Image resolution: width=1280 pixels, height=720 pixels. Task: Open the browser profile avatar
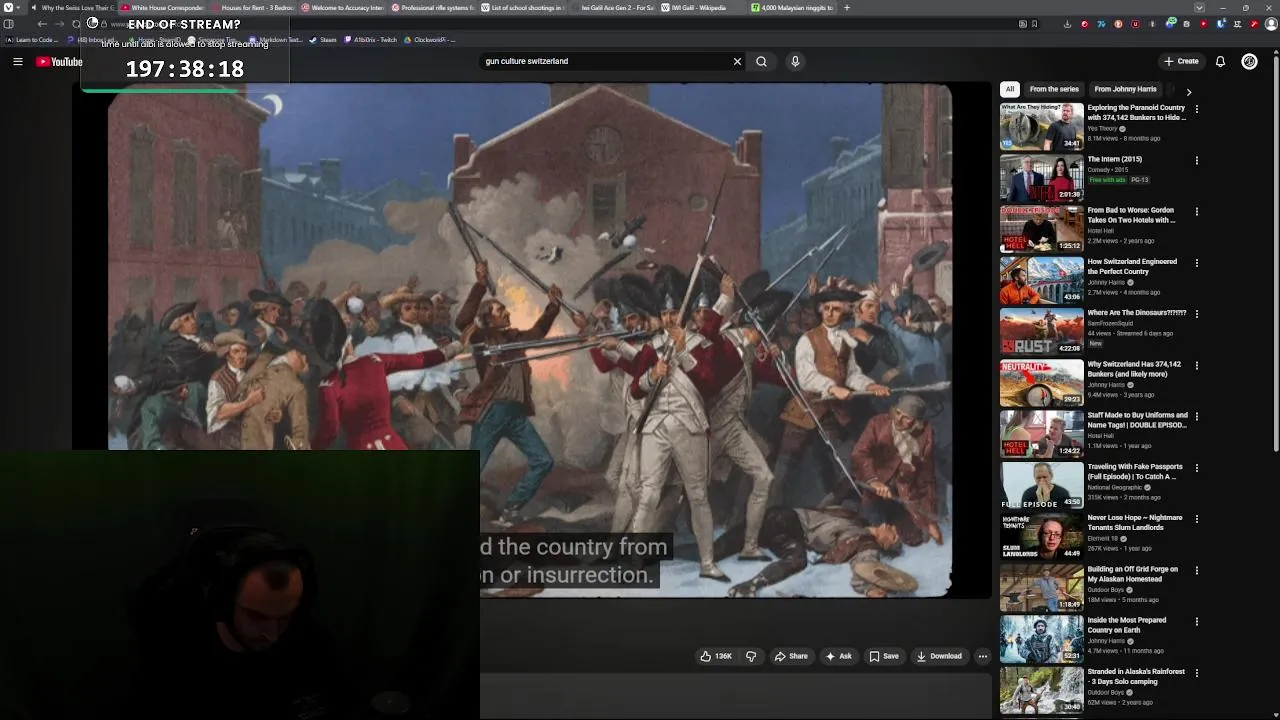1272,24
